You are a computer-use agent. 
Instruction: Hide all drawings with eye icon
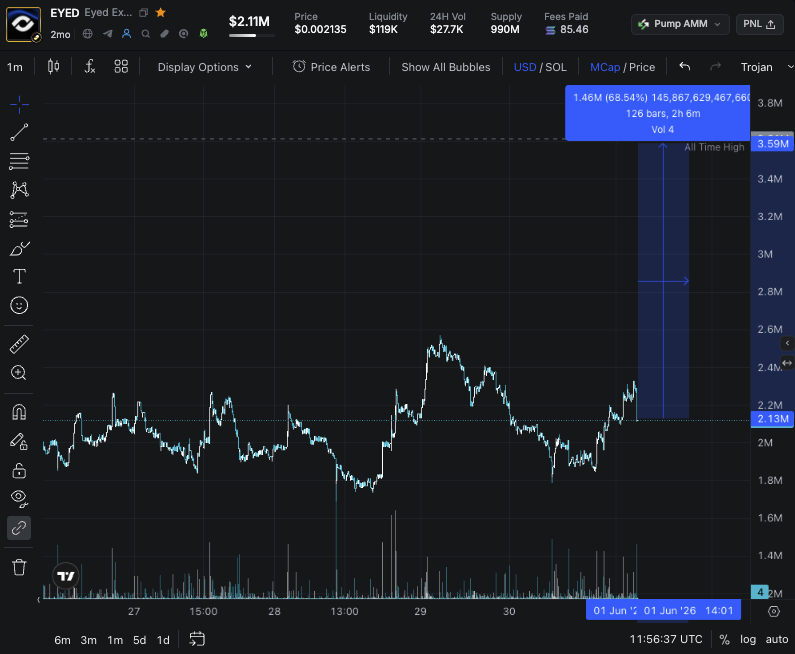[x=19, y=499]
